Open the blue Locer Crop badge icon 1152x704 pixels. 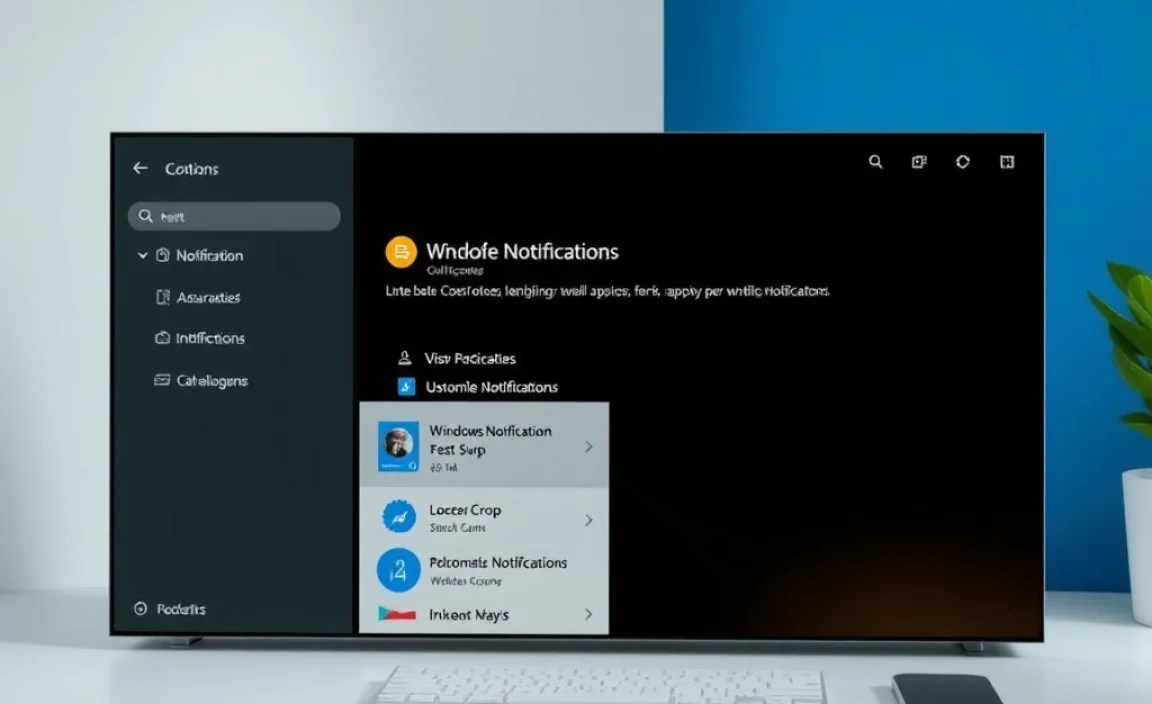[398, 517]
